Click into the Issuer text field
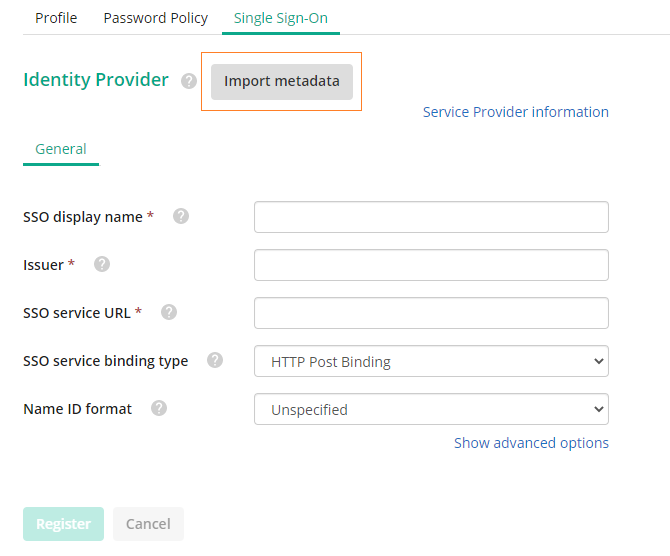This screenshot has width=670, height=556. [x=431, y=265]
